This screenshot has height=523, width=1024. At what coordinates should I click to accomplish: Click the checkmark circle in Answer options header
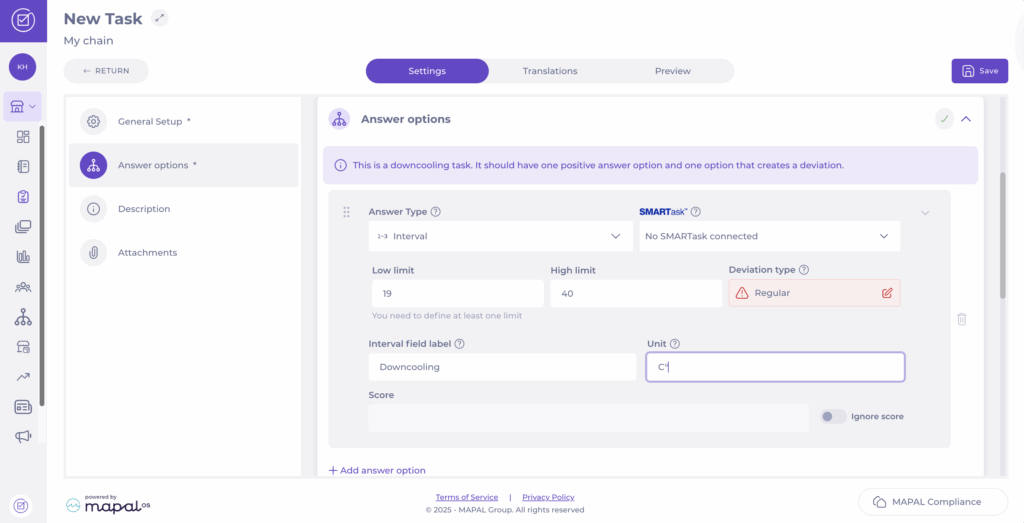click(x=944, y=119)
